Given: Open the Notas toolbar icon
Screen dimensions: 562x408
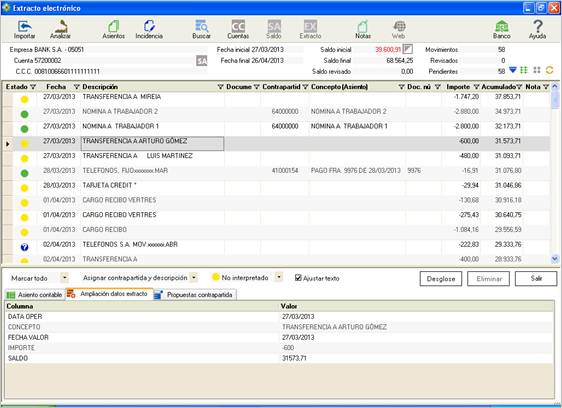Looking at the screenshot, I should click(363, 29).
